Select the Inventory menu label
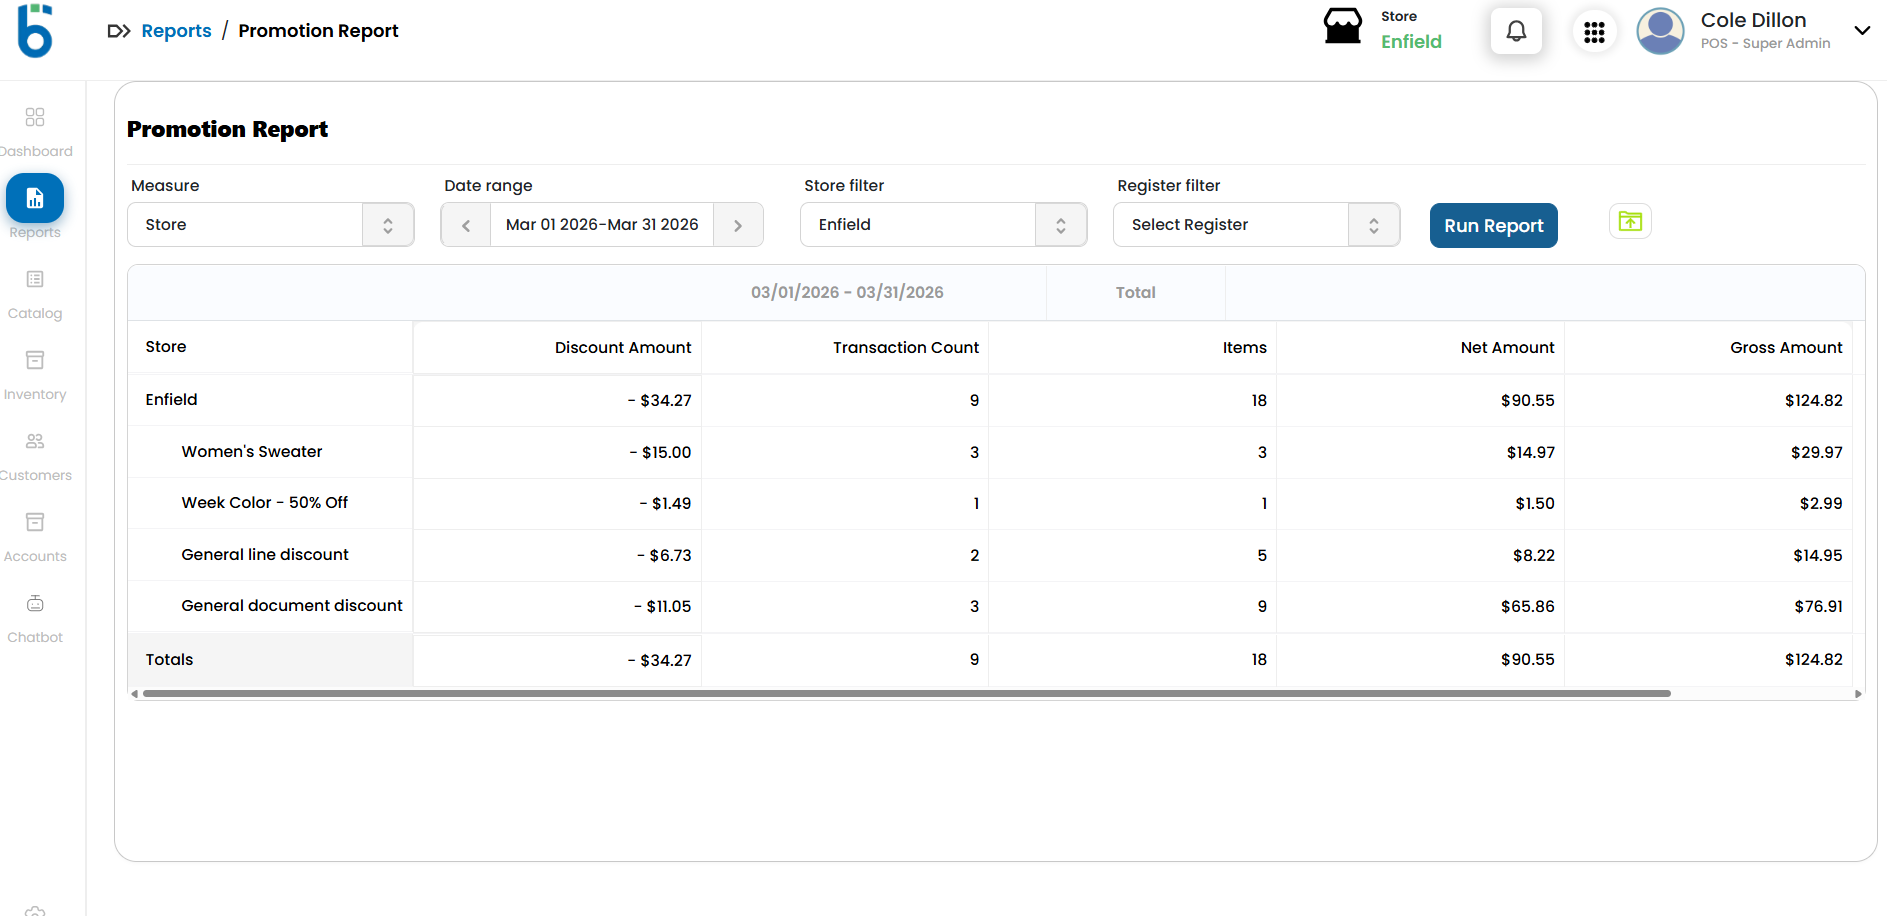The height and width of the screenshot is (916, 1887). [x=35, y=394]
